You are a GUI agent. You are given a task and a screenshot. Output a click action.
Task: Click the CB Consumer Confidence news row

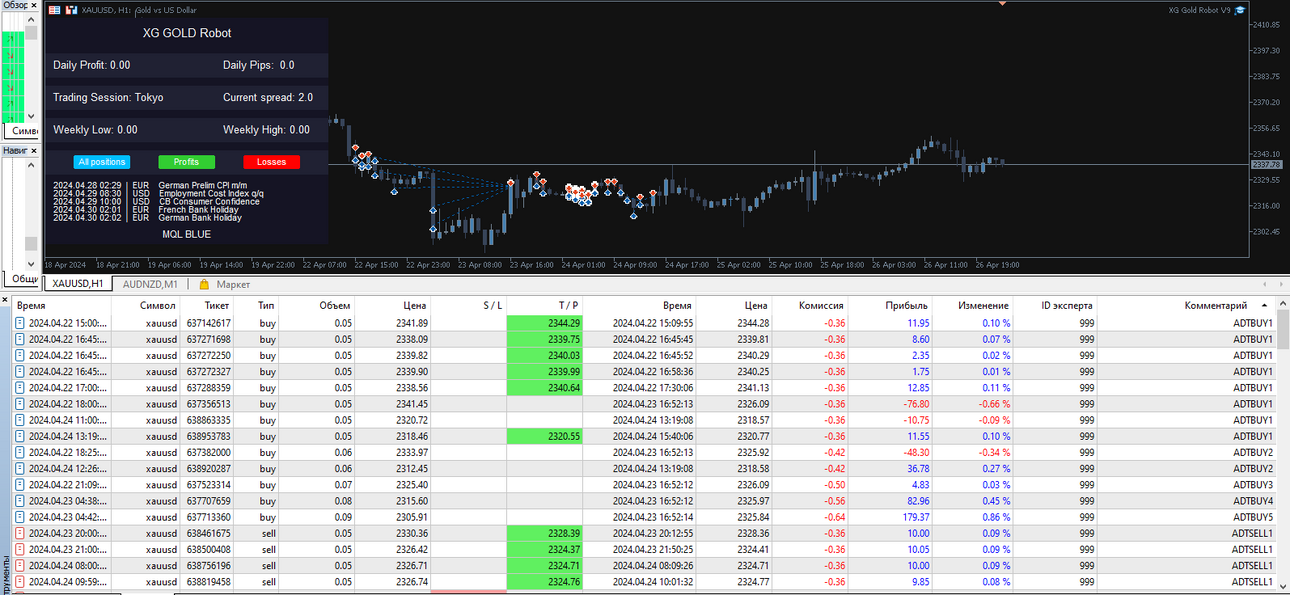tap(156, 201)
